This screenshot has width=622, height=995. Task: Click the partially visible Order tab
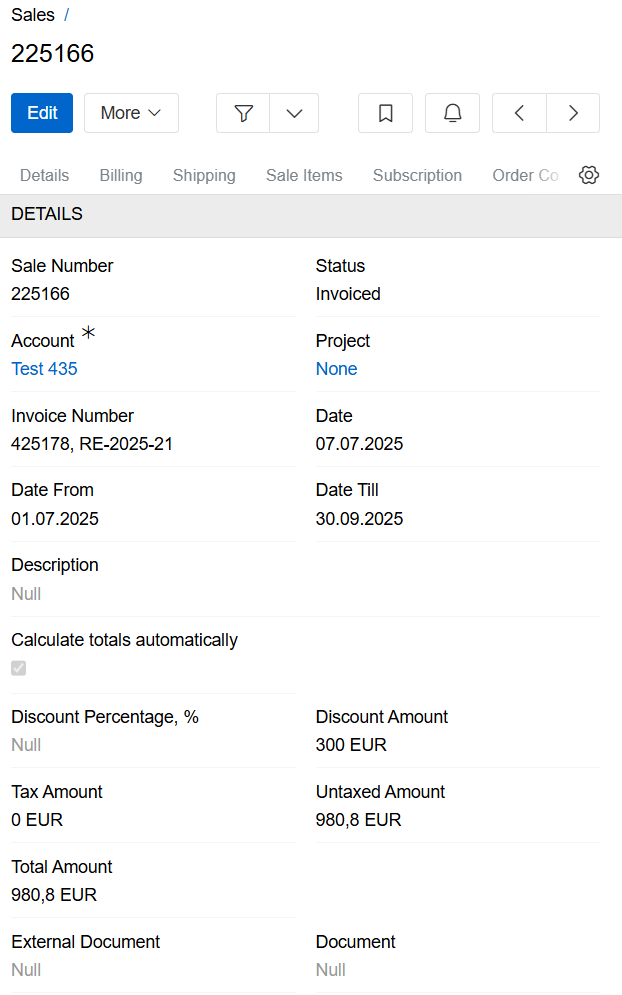coord(525,176)
